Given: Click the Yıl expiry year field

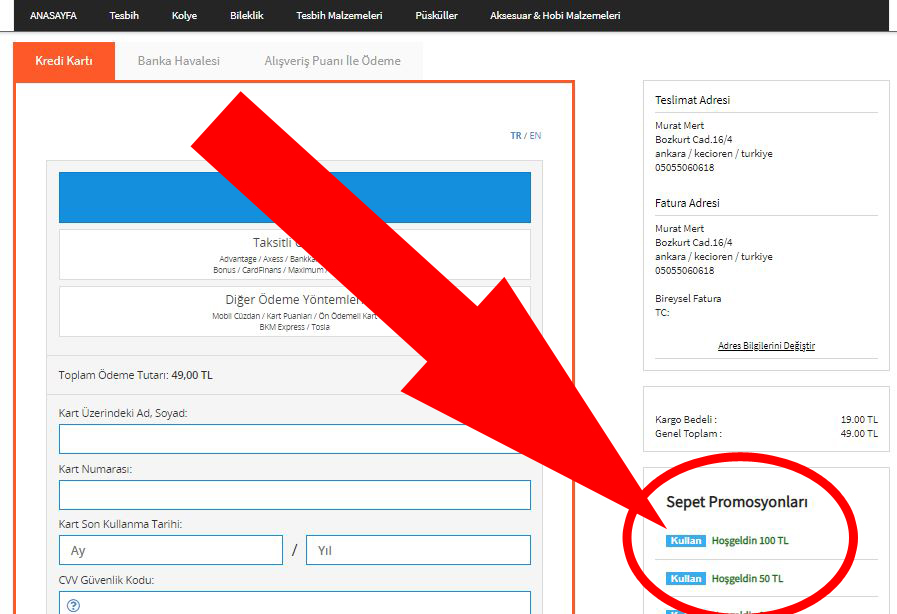Looking at the screenshot, I should pos(418,550).
